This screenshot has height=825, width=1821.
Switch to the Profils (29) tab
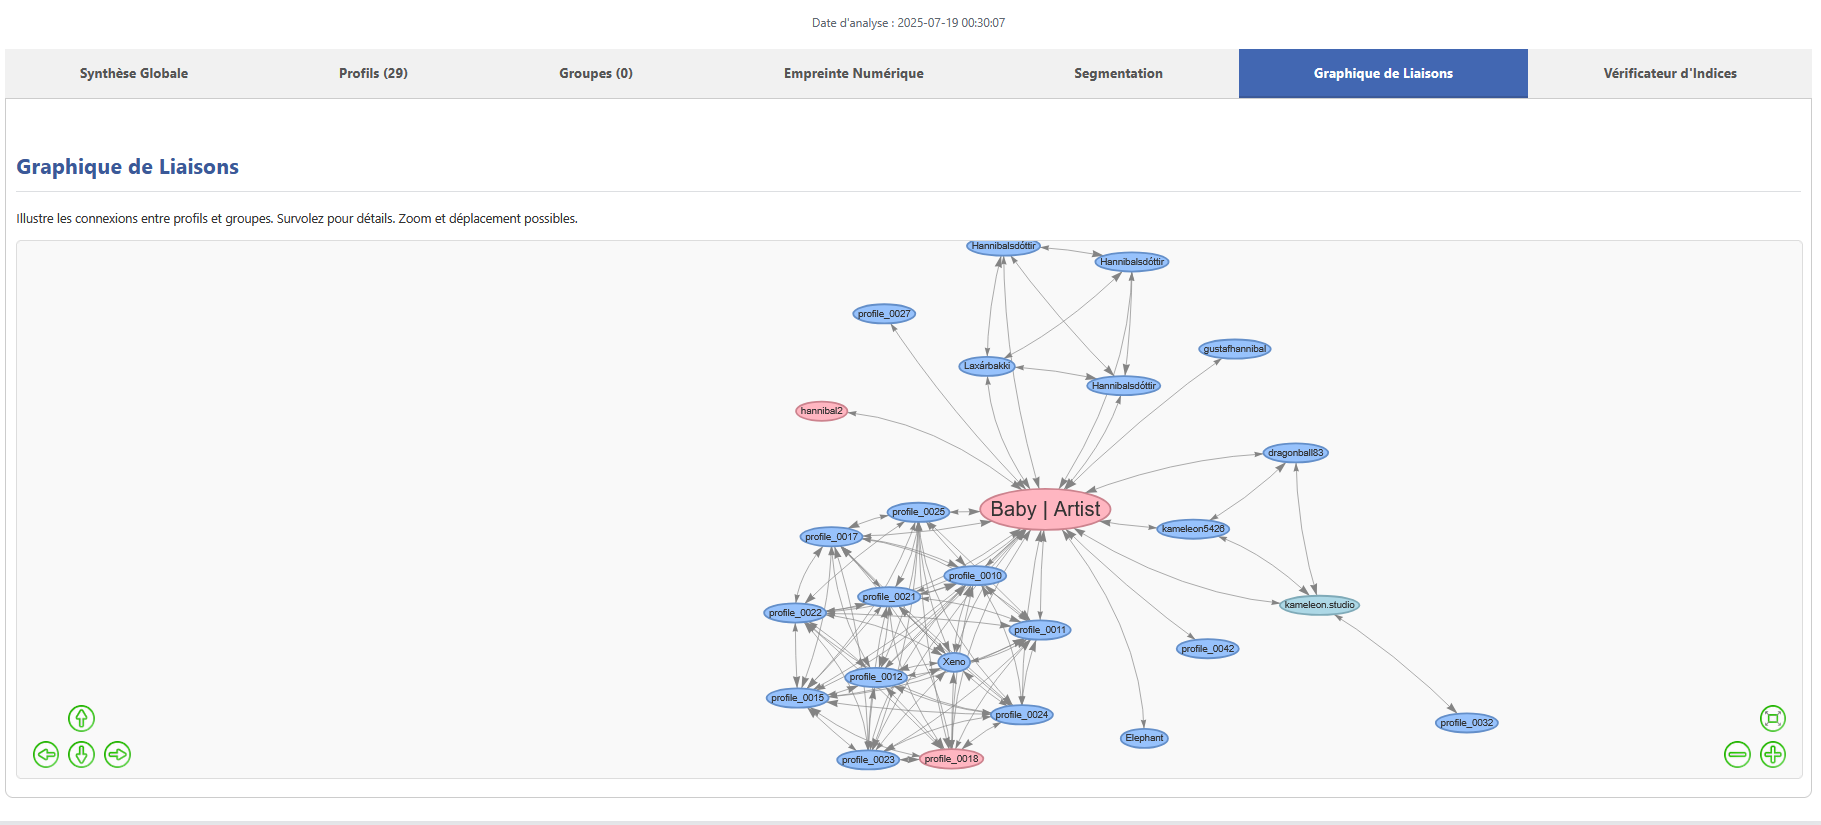pos(373,73)
